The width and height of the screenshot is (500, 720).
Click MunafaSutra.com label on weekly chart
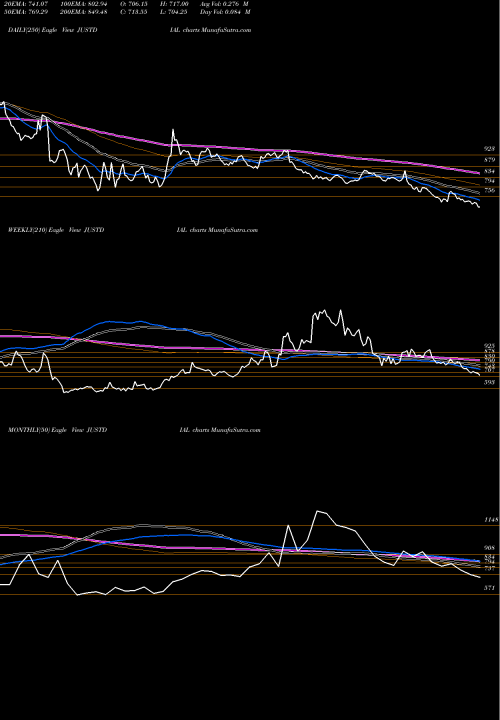[x=231, y=230]
